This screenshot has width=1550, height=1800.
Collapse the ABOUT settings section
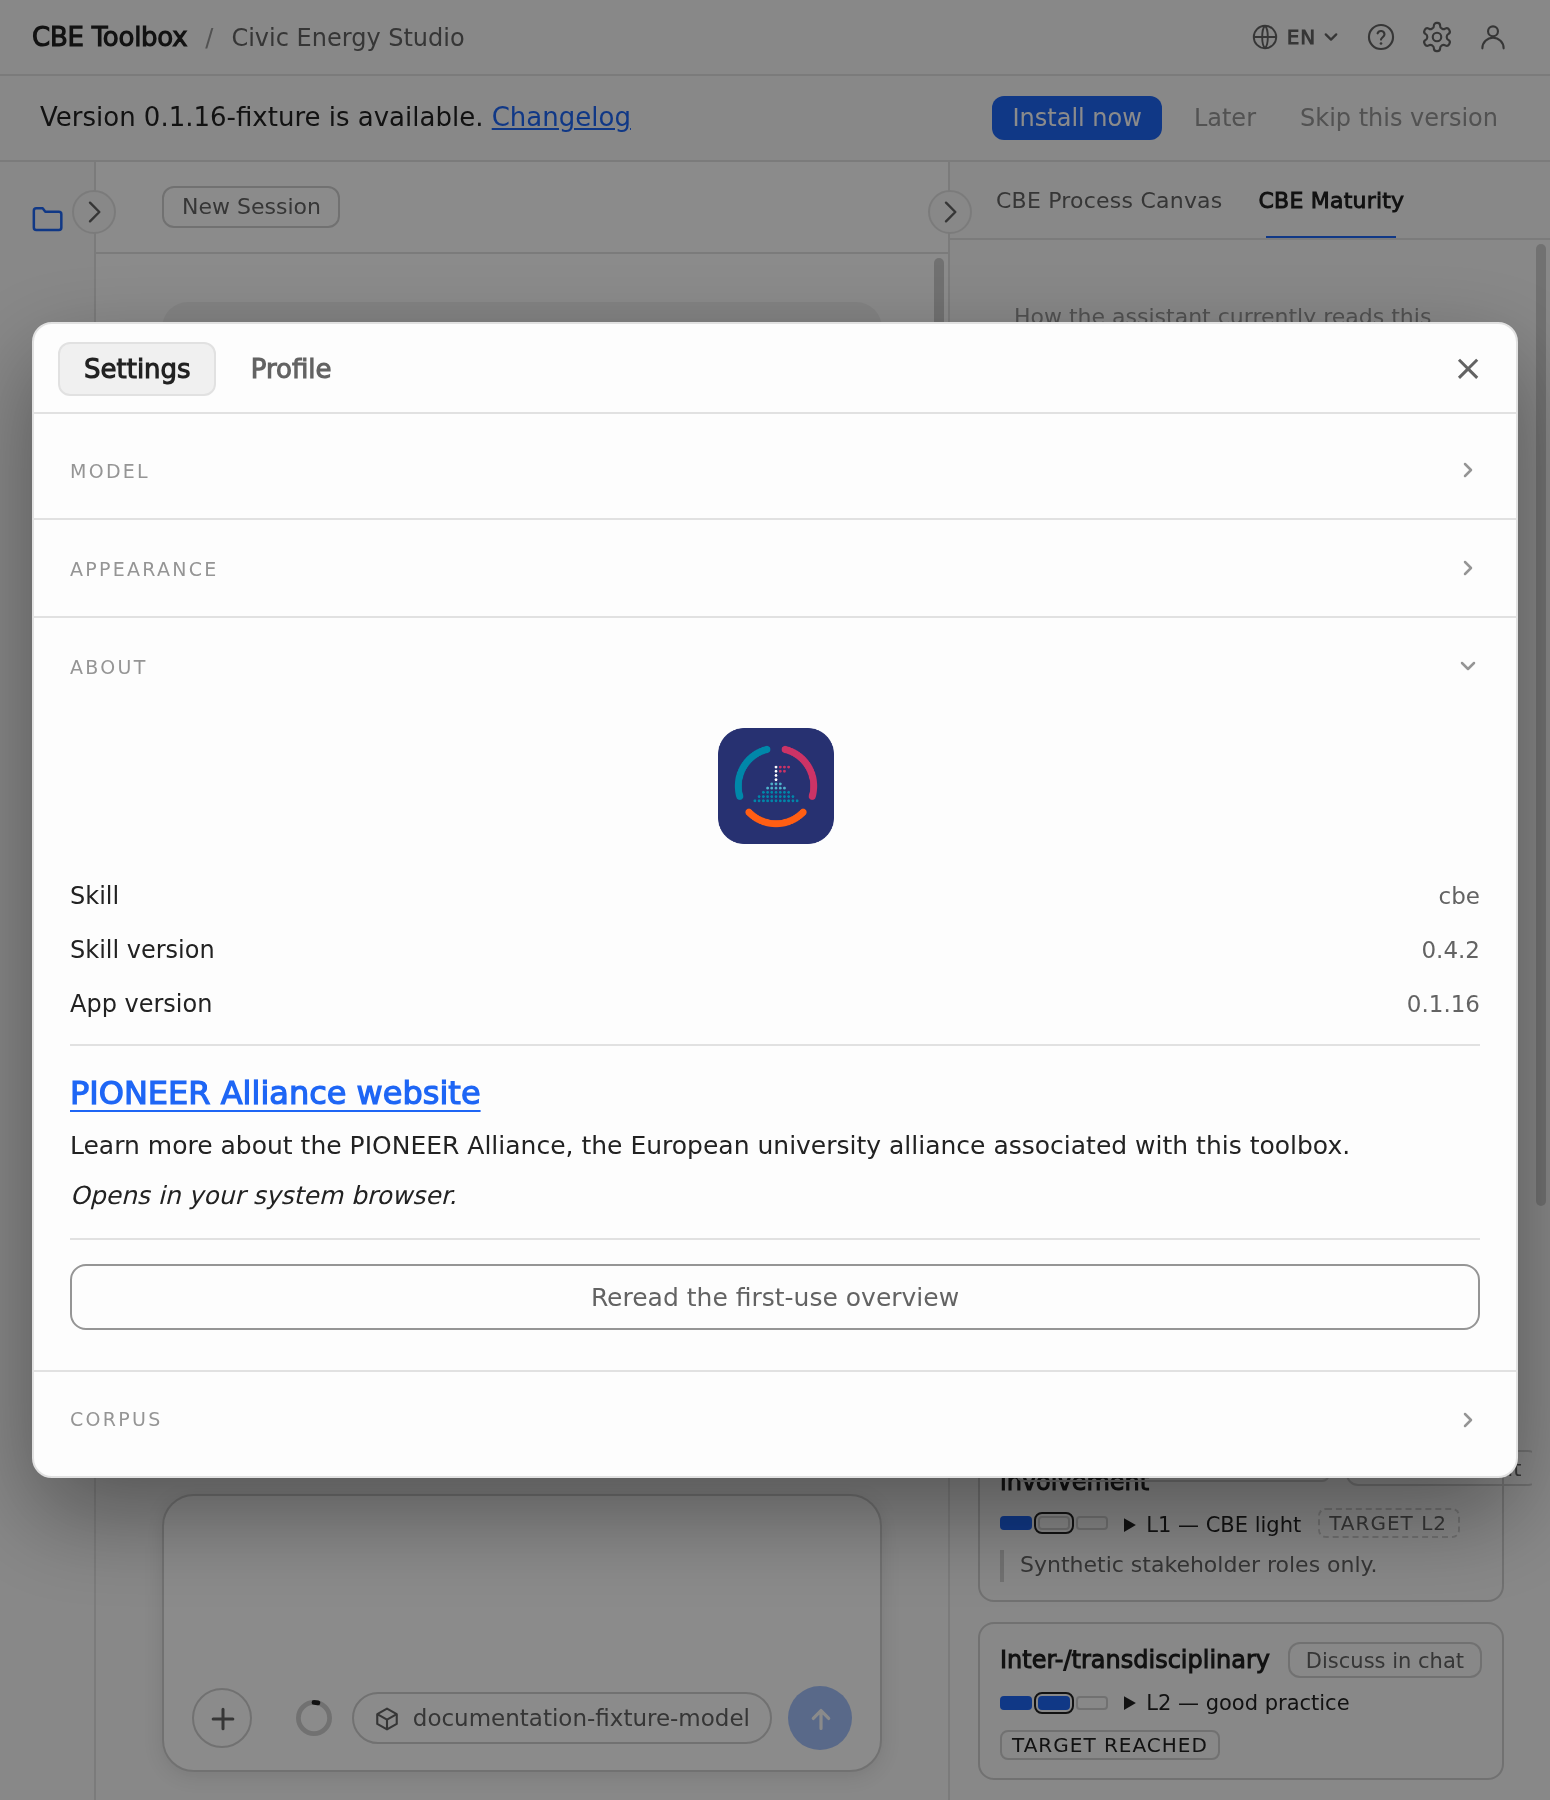(x=775, y=666)
